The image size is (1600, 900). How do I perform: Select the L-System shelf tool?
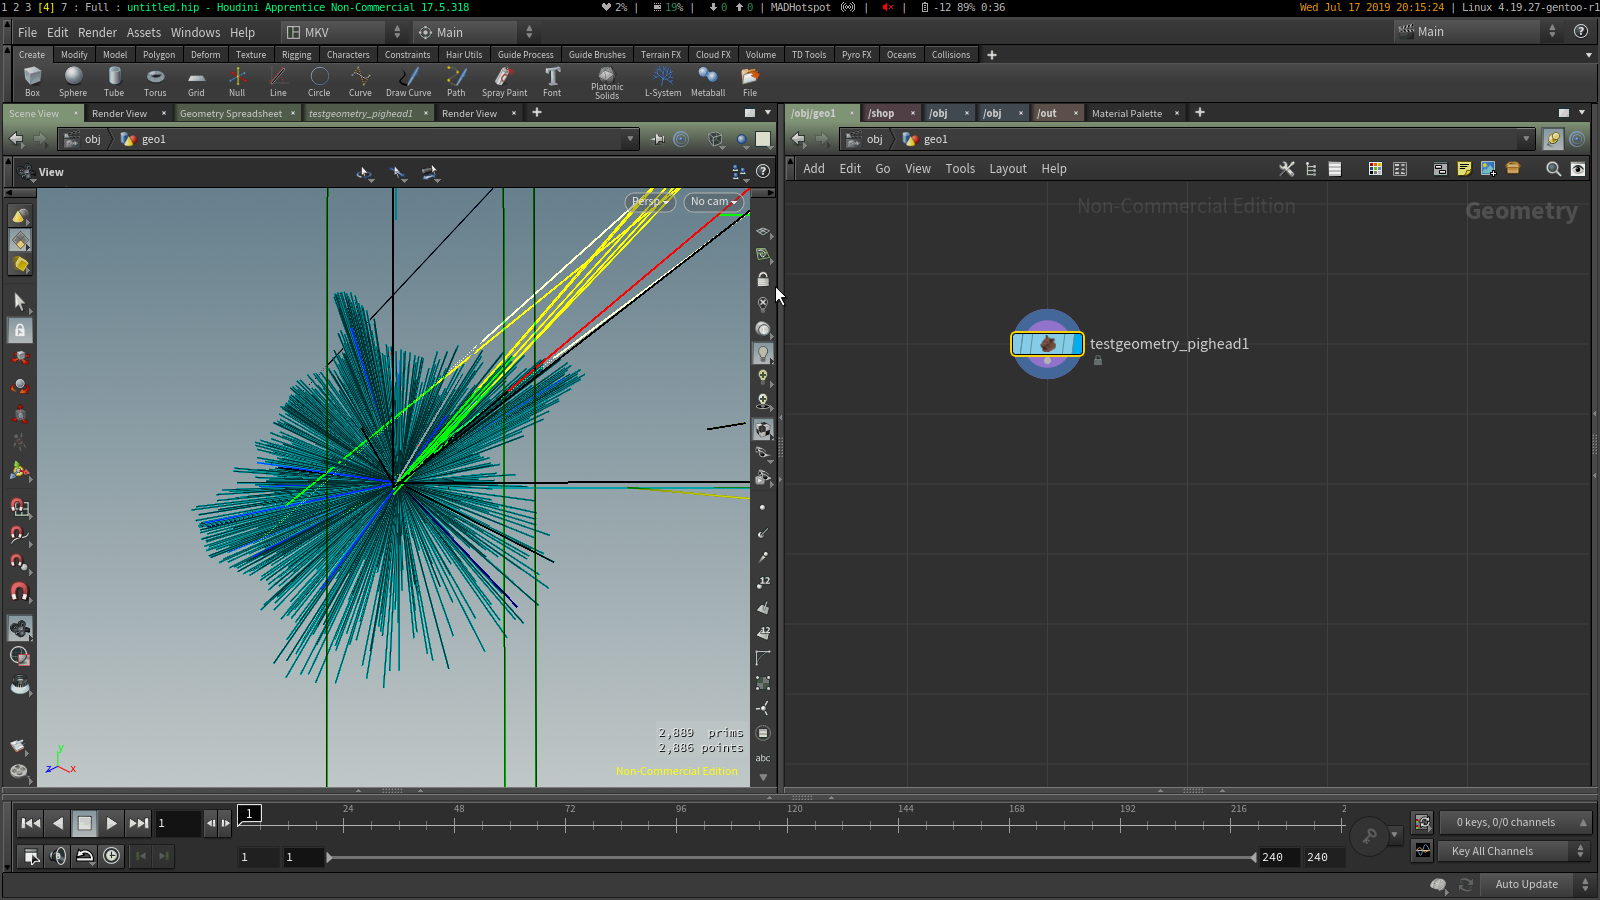tap(663, 82)
